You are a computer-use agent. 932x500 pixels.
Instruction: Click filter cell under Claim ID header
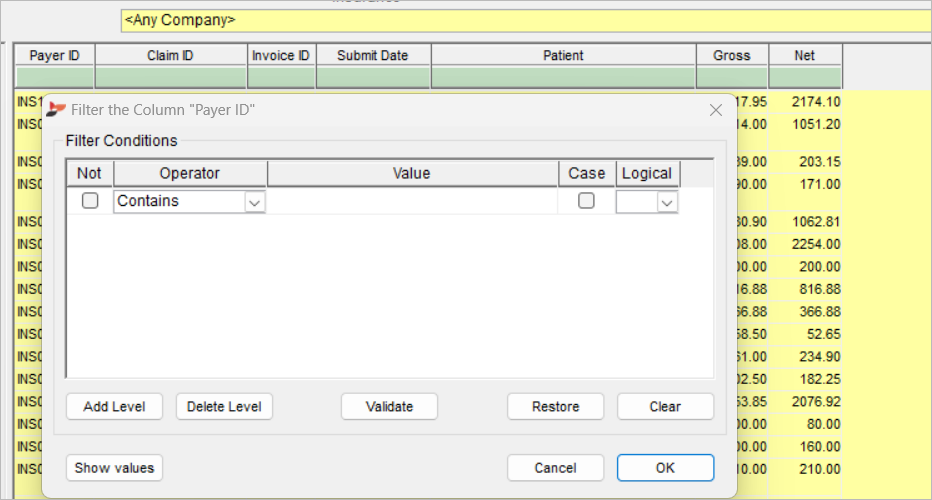171,78
